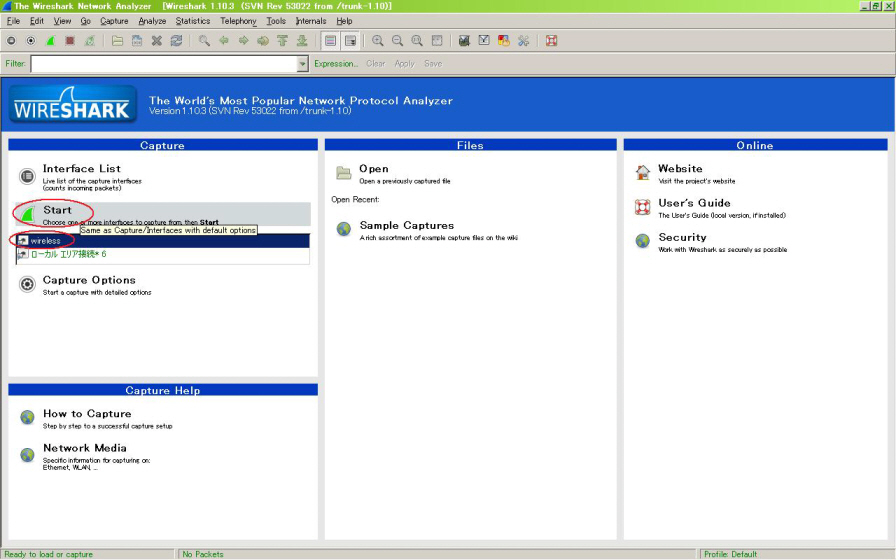Click the close capture file X icon
The image size is (896, 560).
point(157,41)
